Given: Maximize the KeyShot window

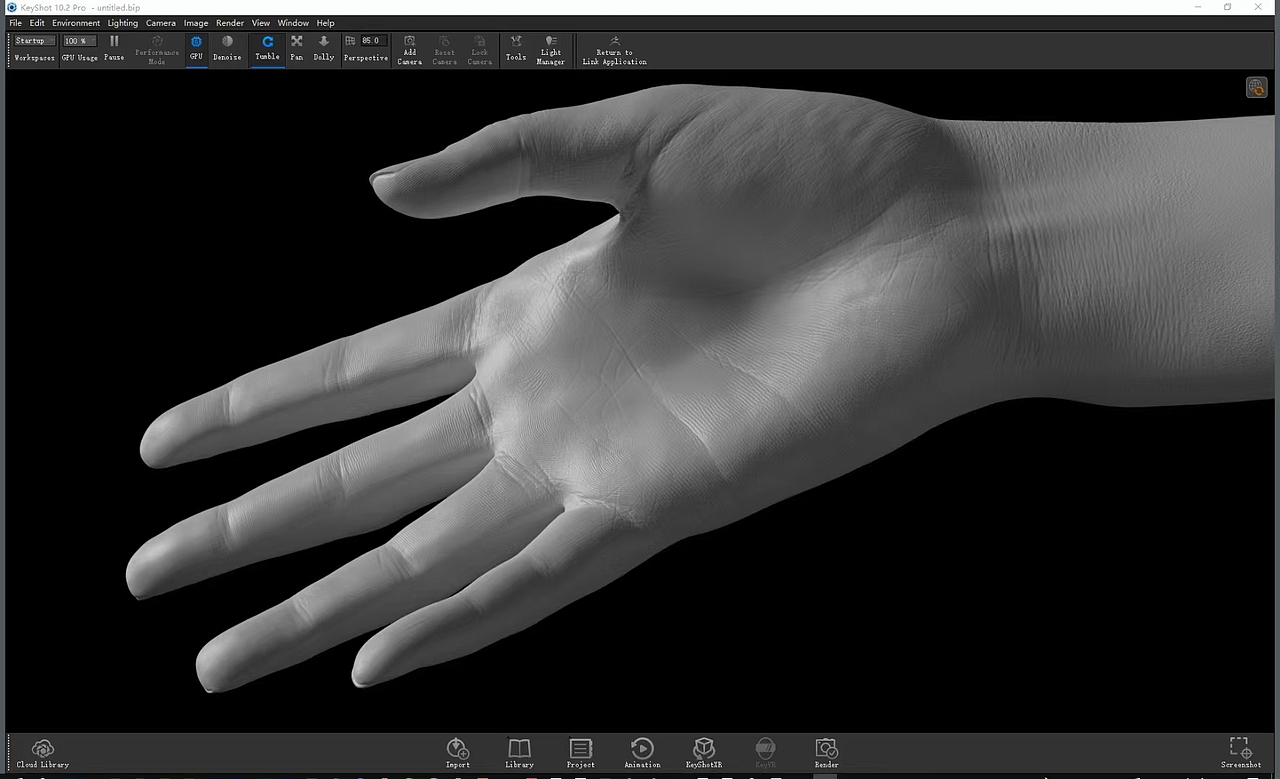Looking at the screenshot, I should point(1228,7).
